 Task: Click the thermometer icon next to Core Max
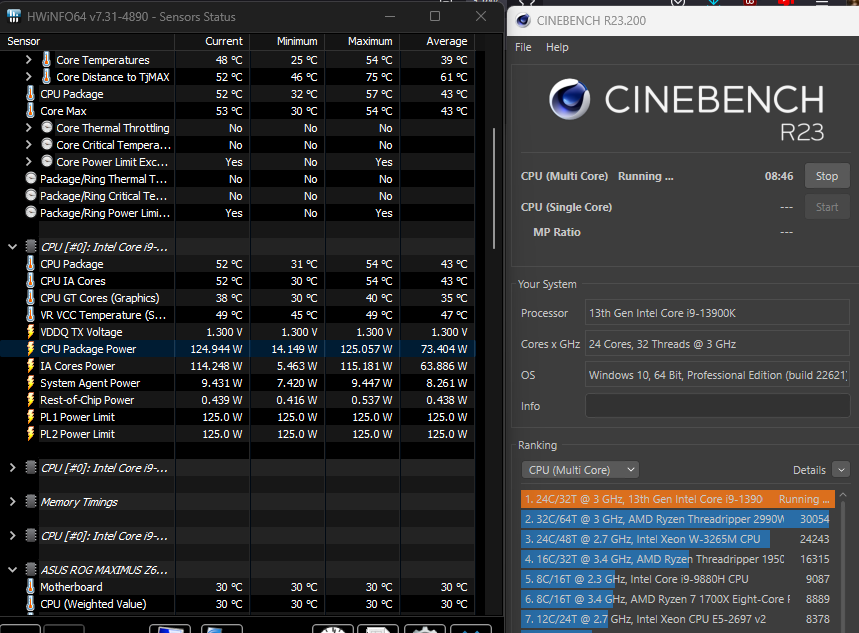tap(31, 110)
